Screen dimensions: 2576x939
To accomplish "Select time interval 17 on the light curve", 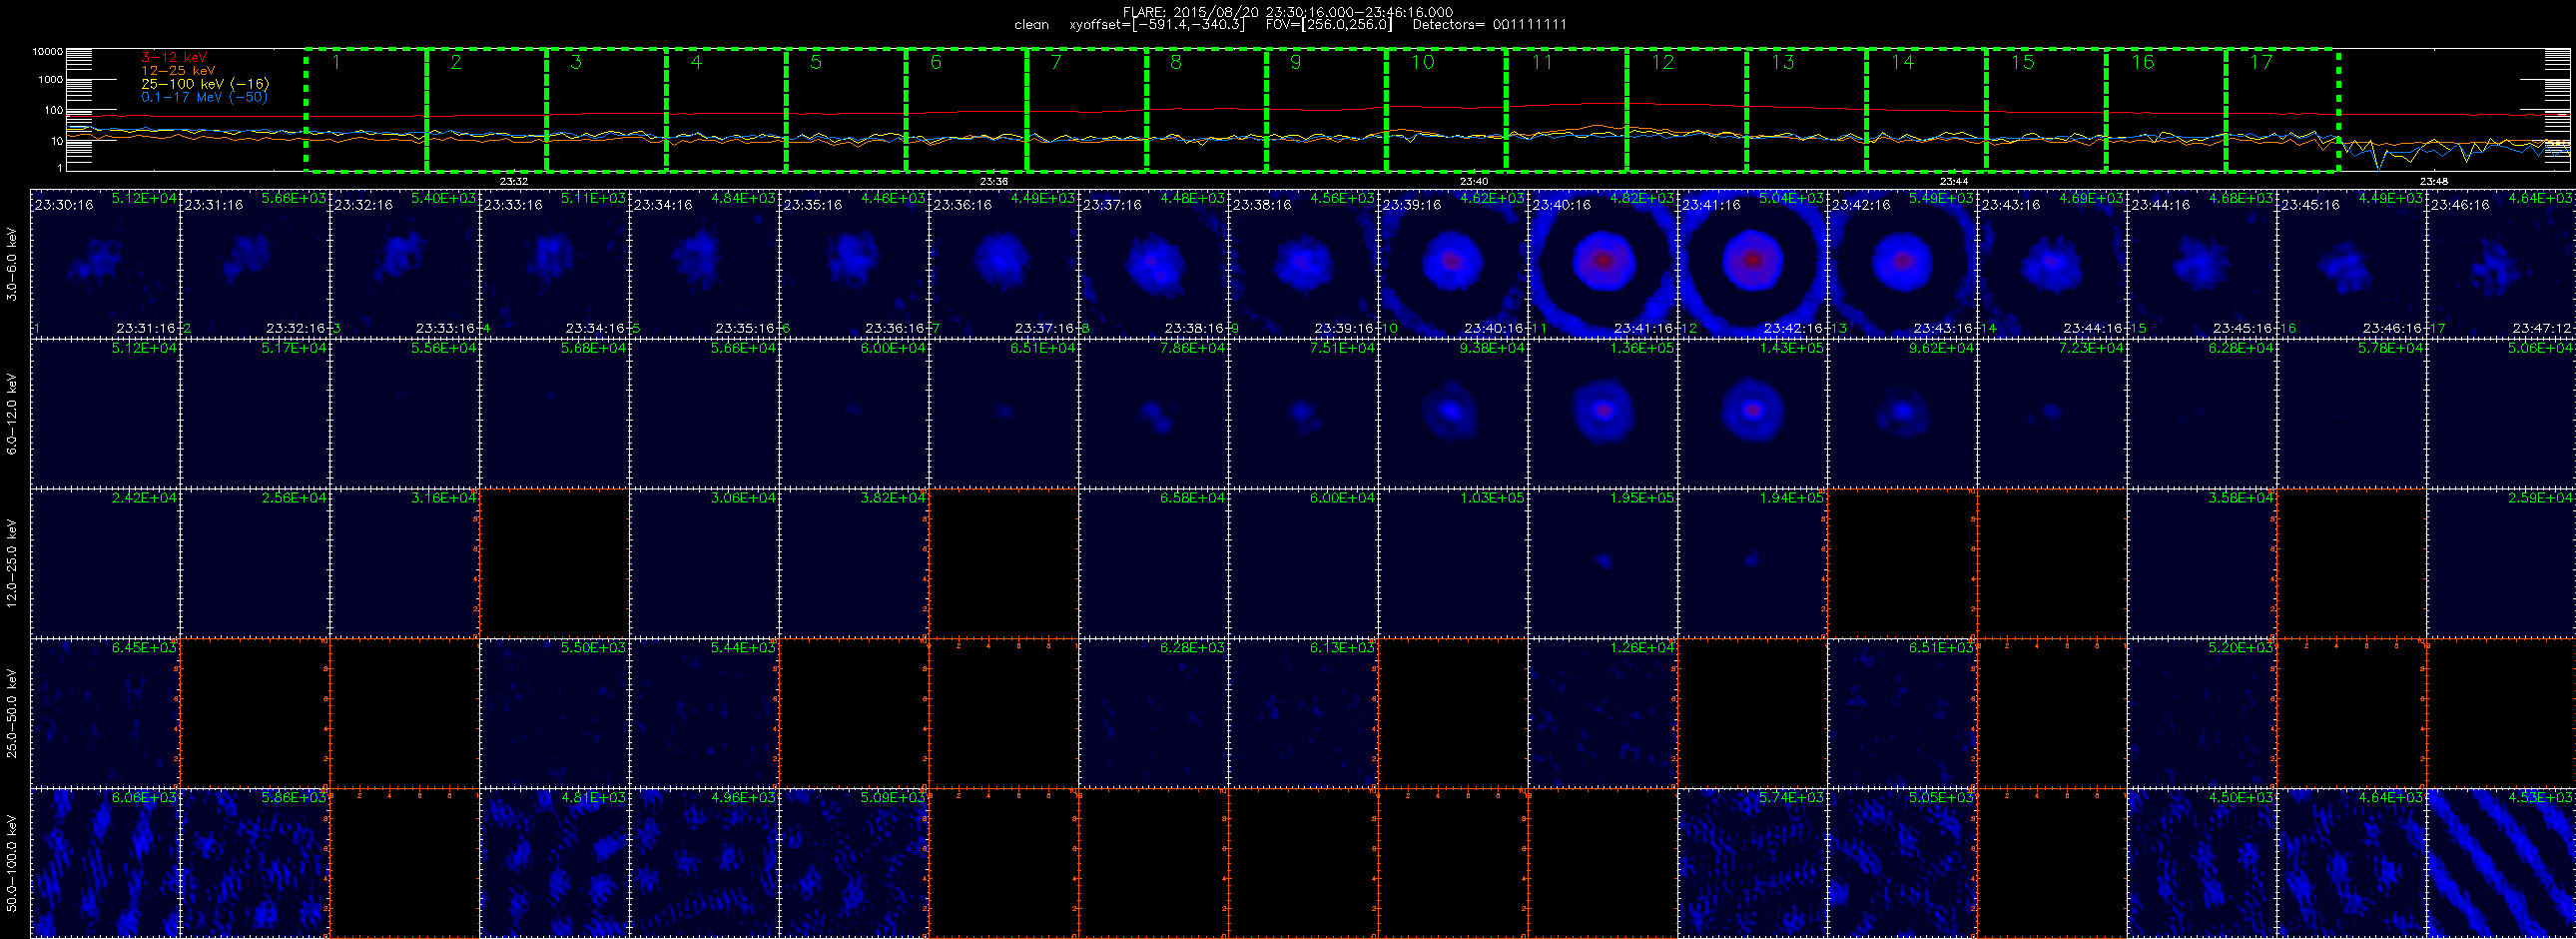I will (2282, 110).
